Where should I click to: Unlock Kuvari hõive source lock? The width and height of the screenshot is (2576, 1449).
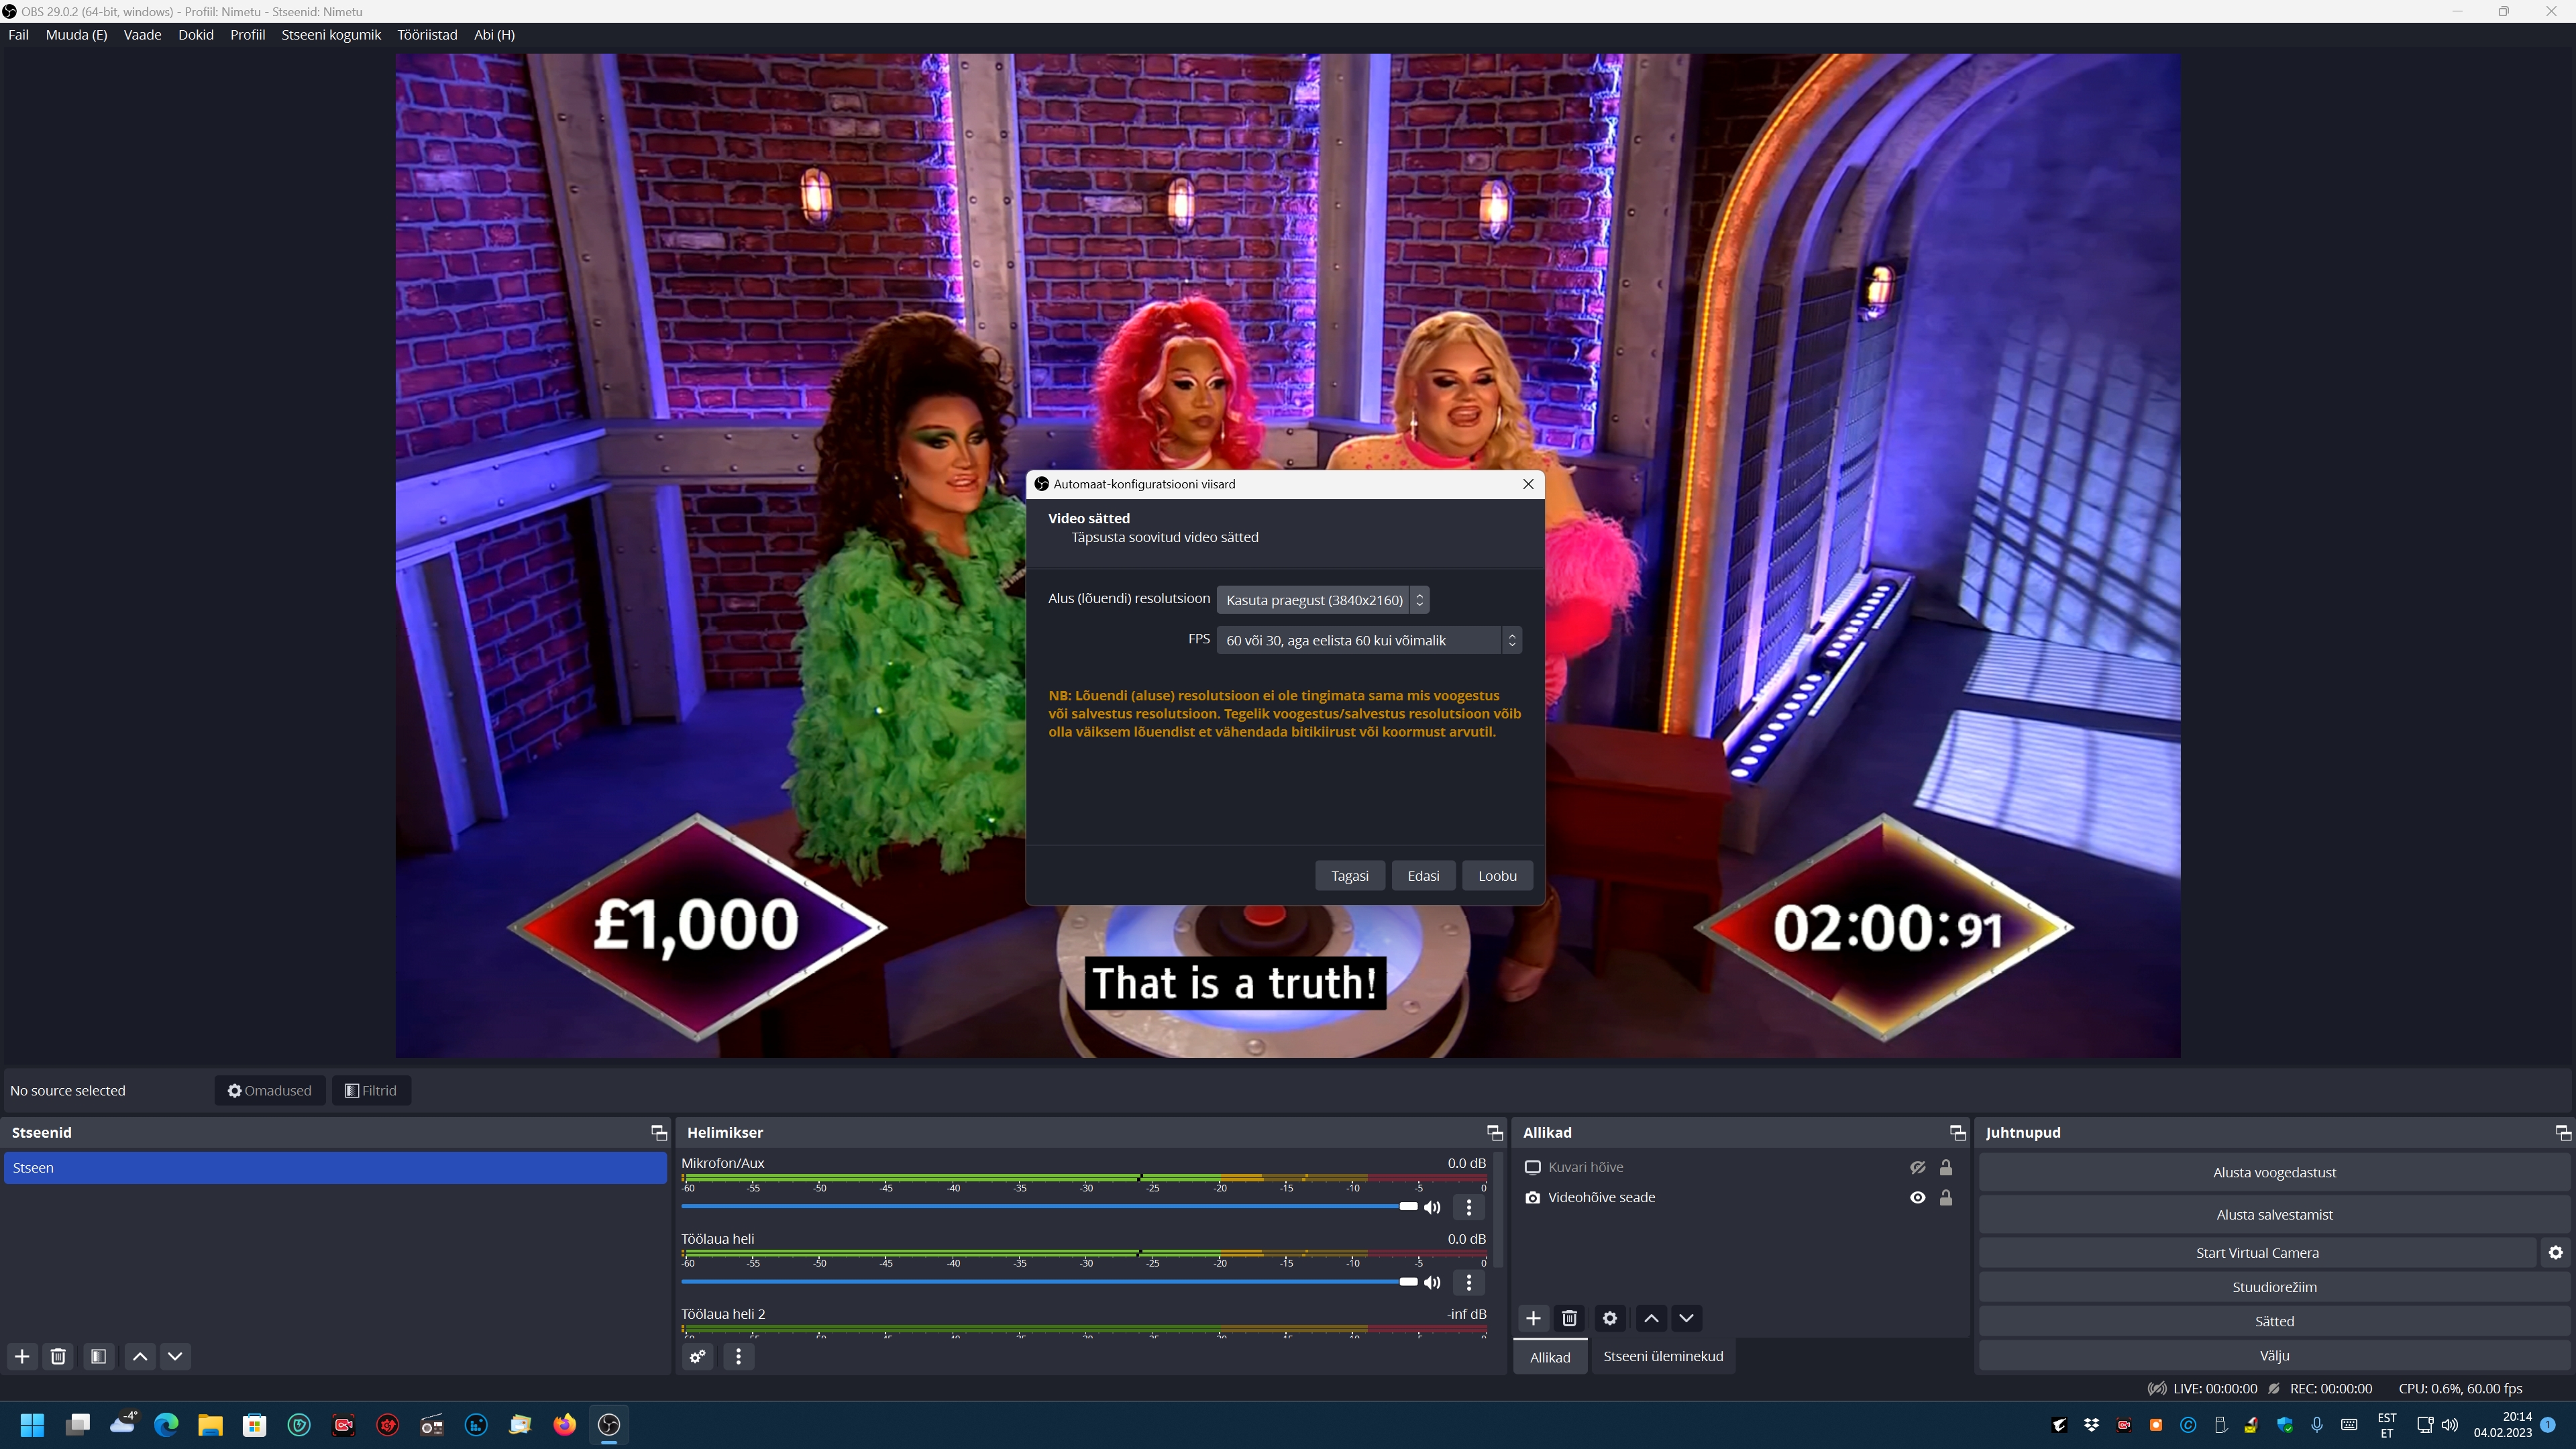1945,1167
